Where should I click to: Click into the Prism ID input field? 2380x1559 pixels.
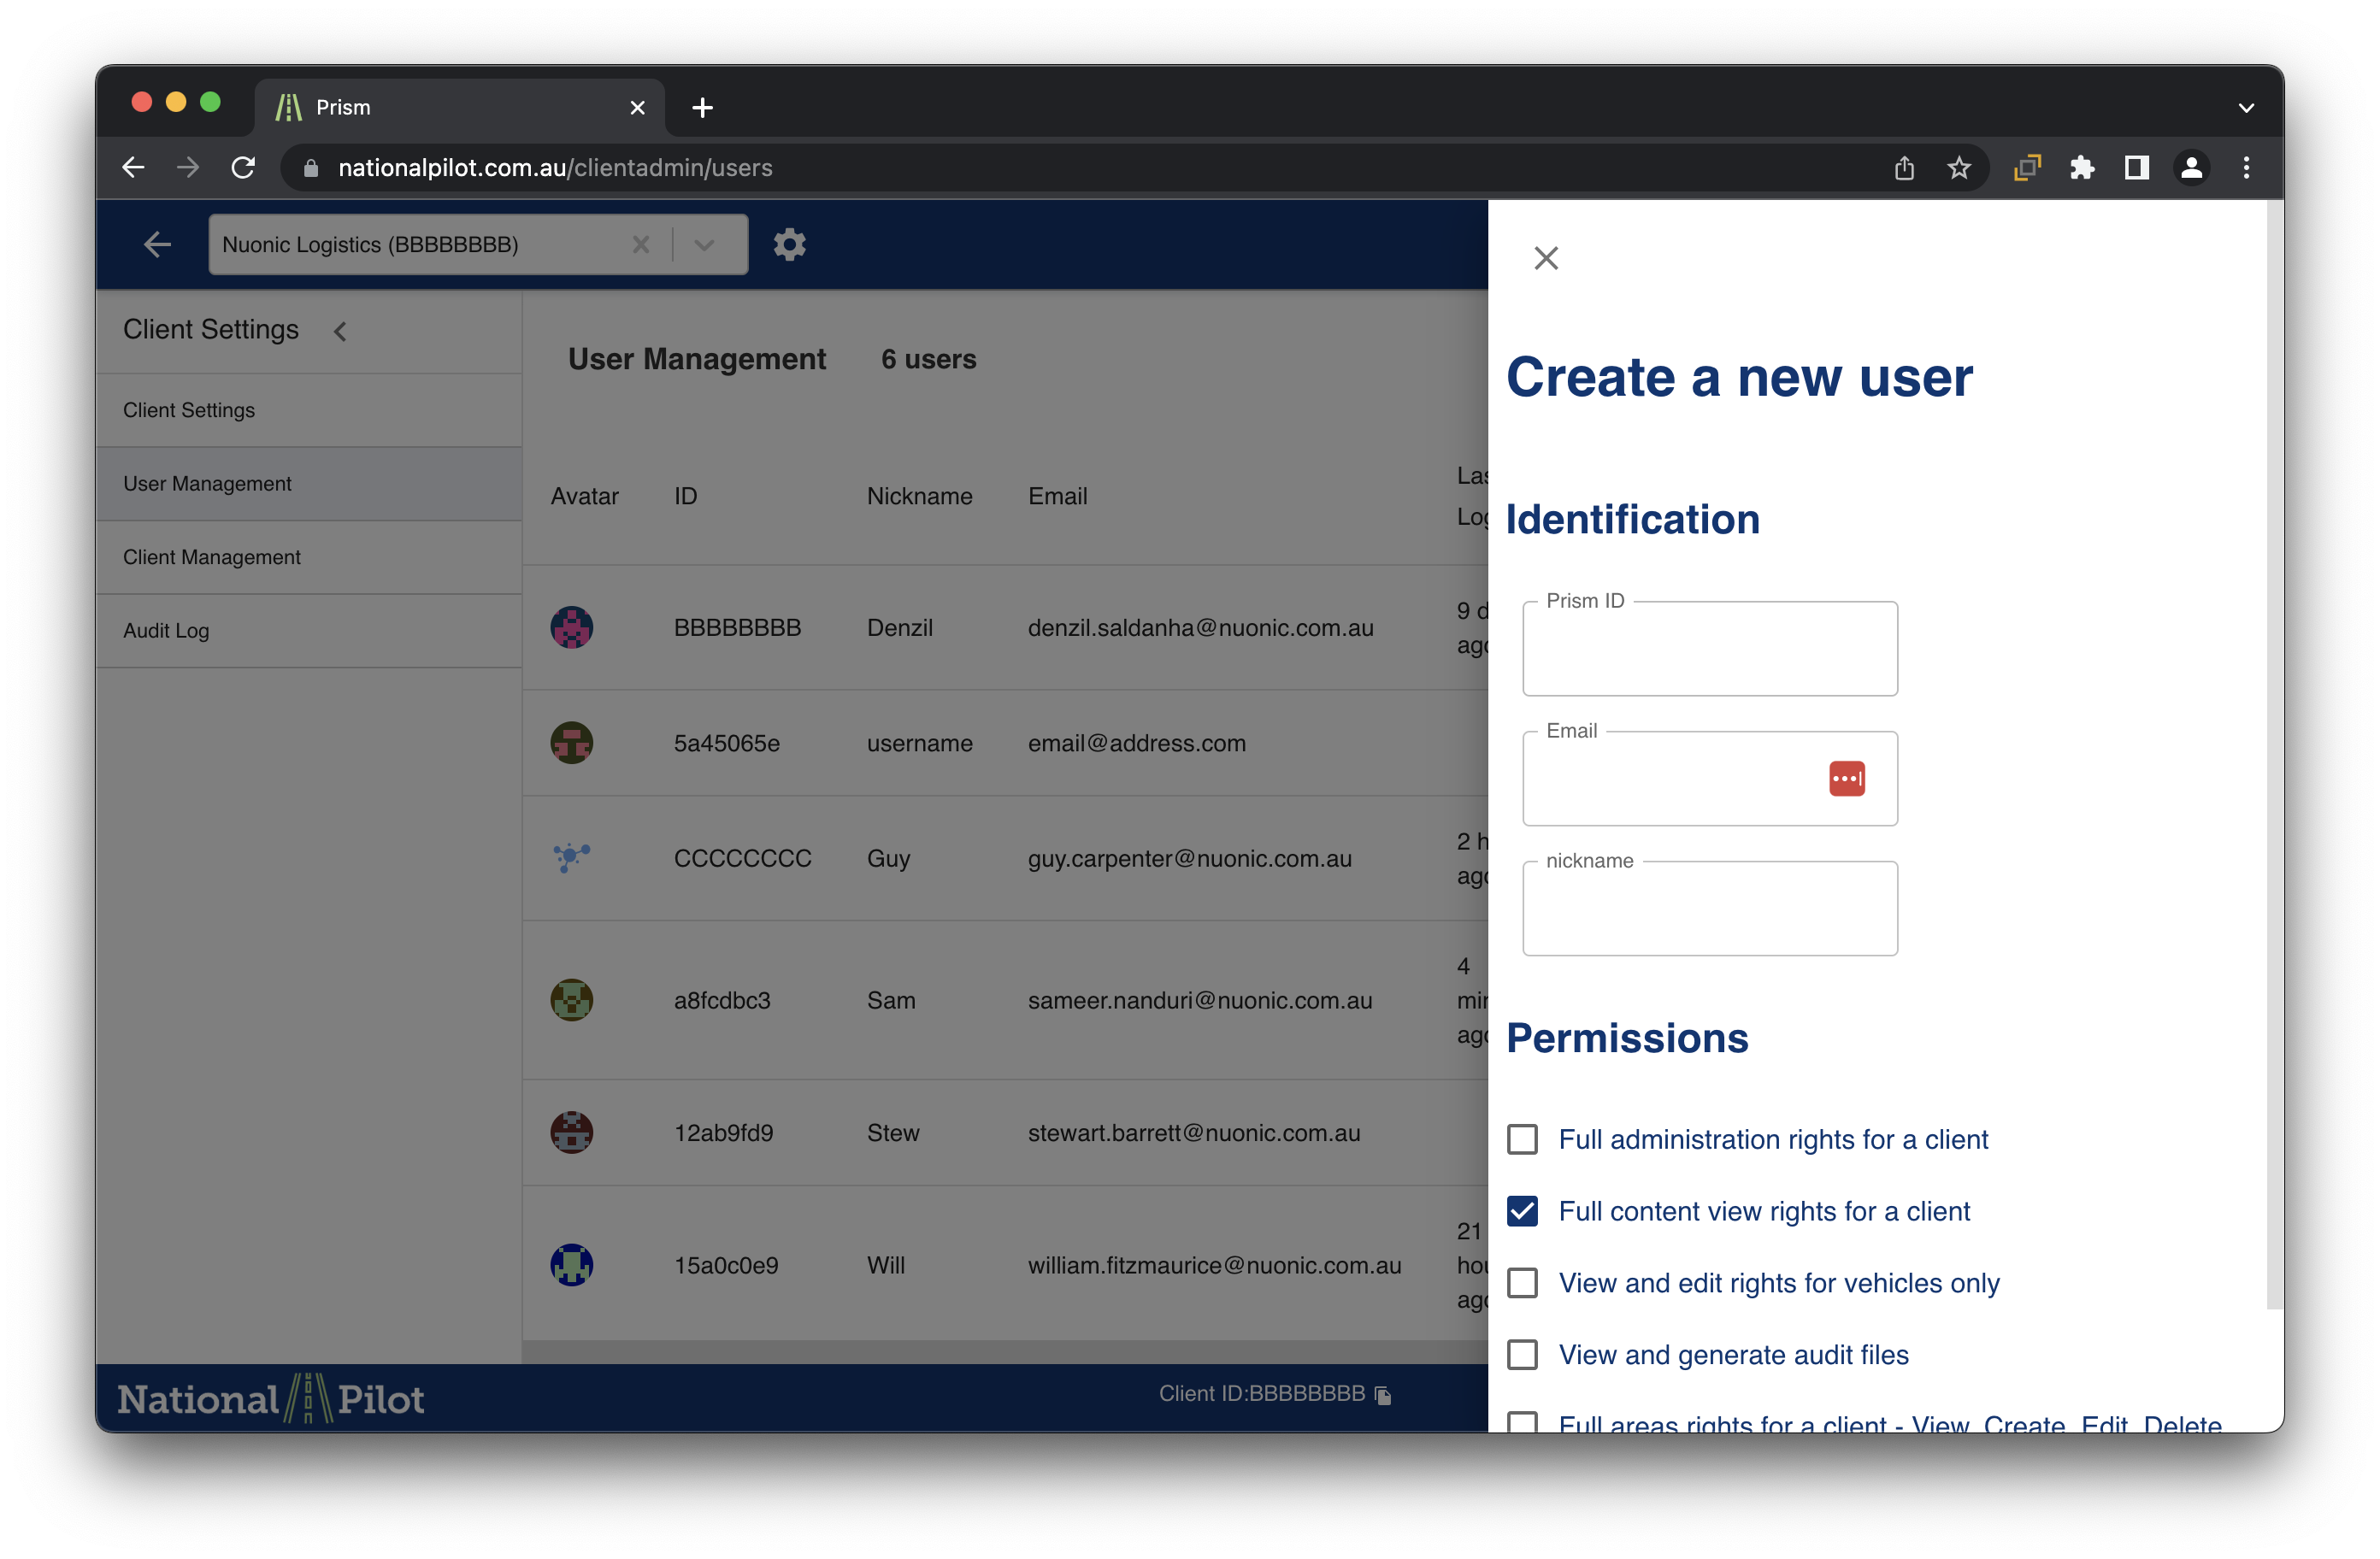pos(1709,650)
